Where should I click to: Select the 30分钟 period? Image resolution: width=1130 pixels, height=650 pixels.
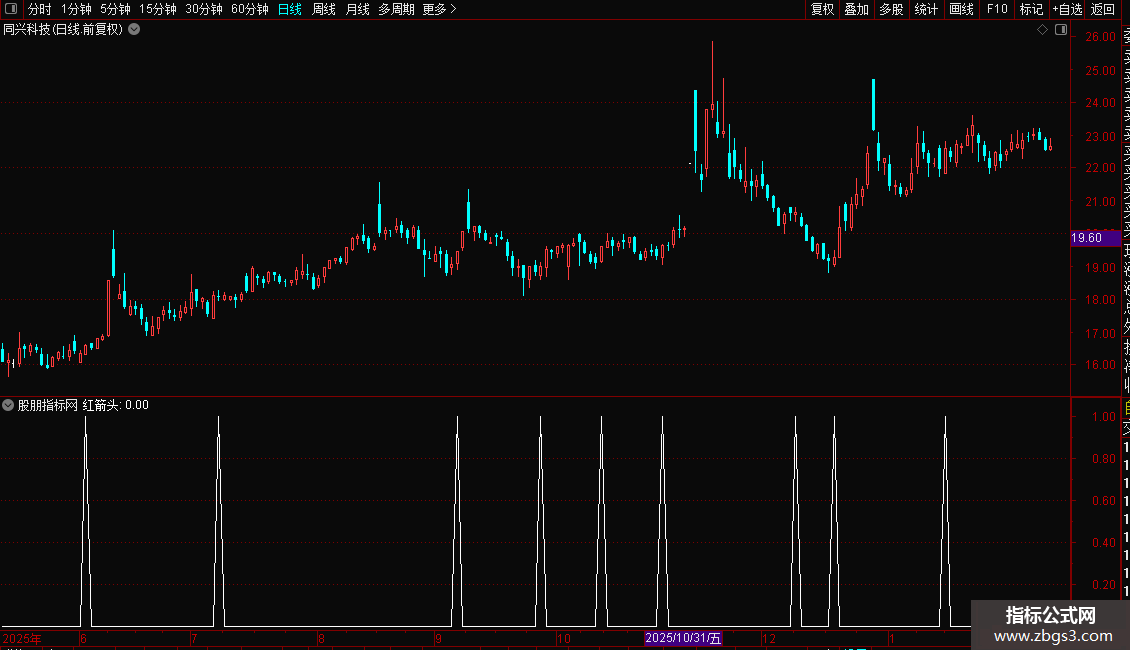pyautogui.click(x=204, y=9)
